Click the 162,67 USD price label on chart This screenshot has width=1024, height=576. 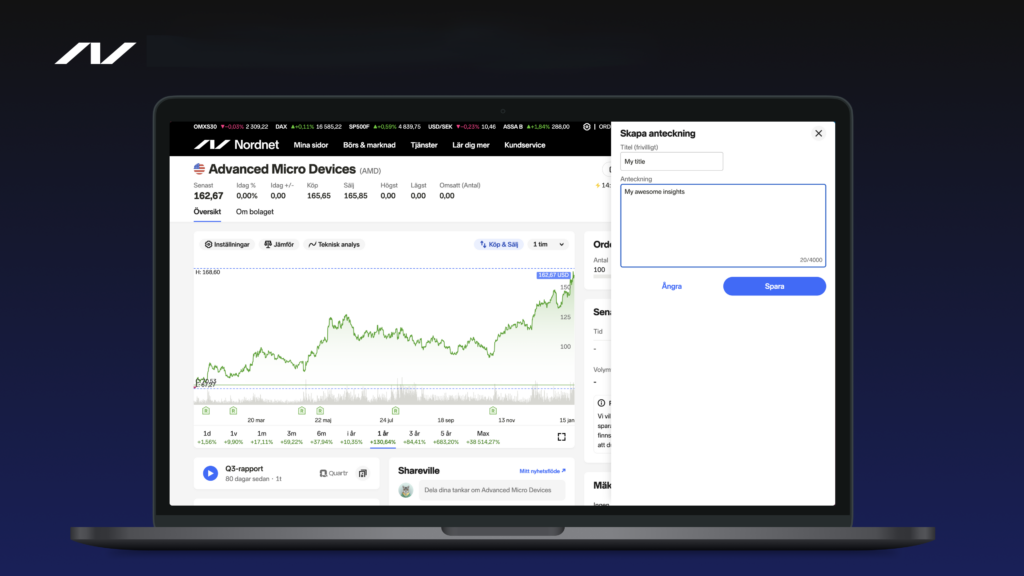(553, 275)
